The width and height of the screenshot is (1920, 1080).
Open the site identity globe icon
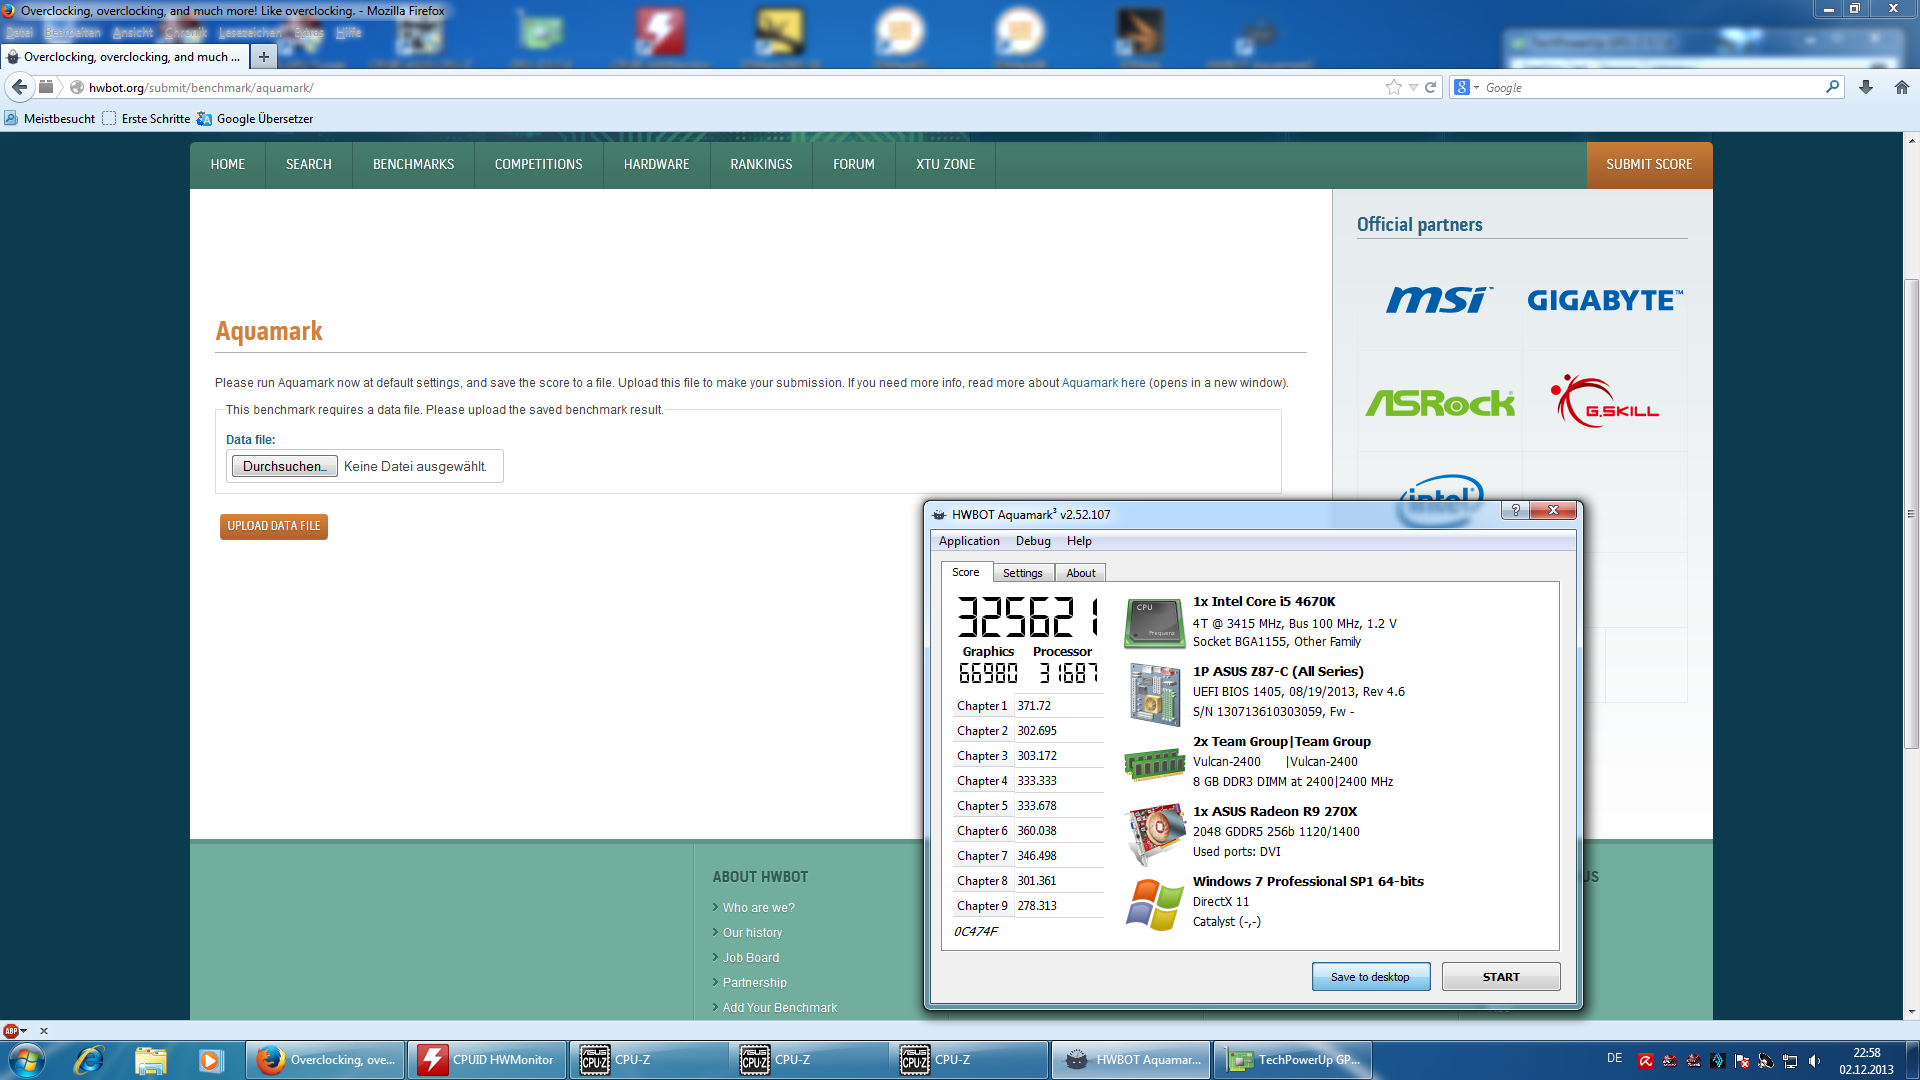[x=76, y=88]
